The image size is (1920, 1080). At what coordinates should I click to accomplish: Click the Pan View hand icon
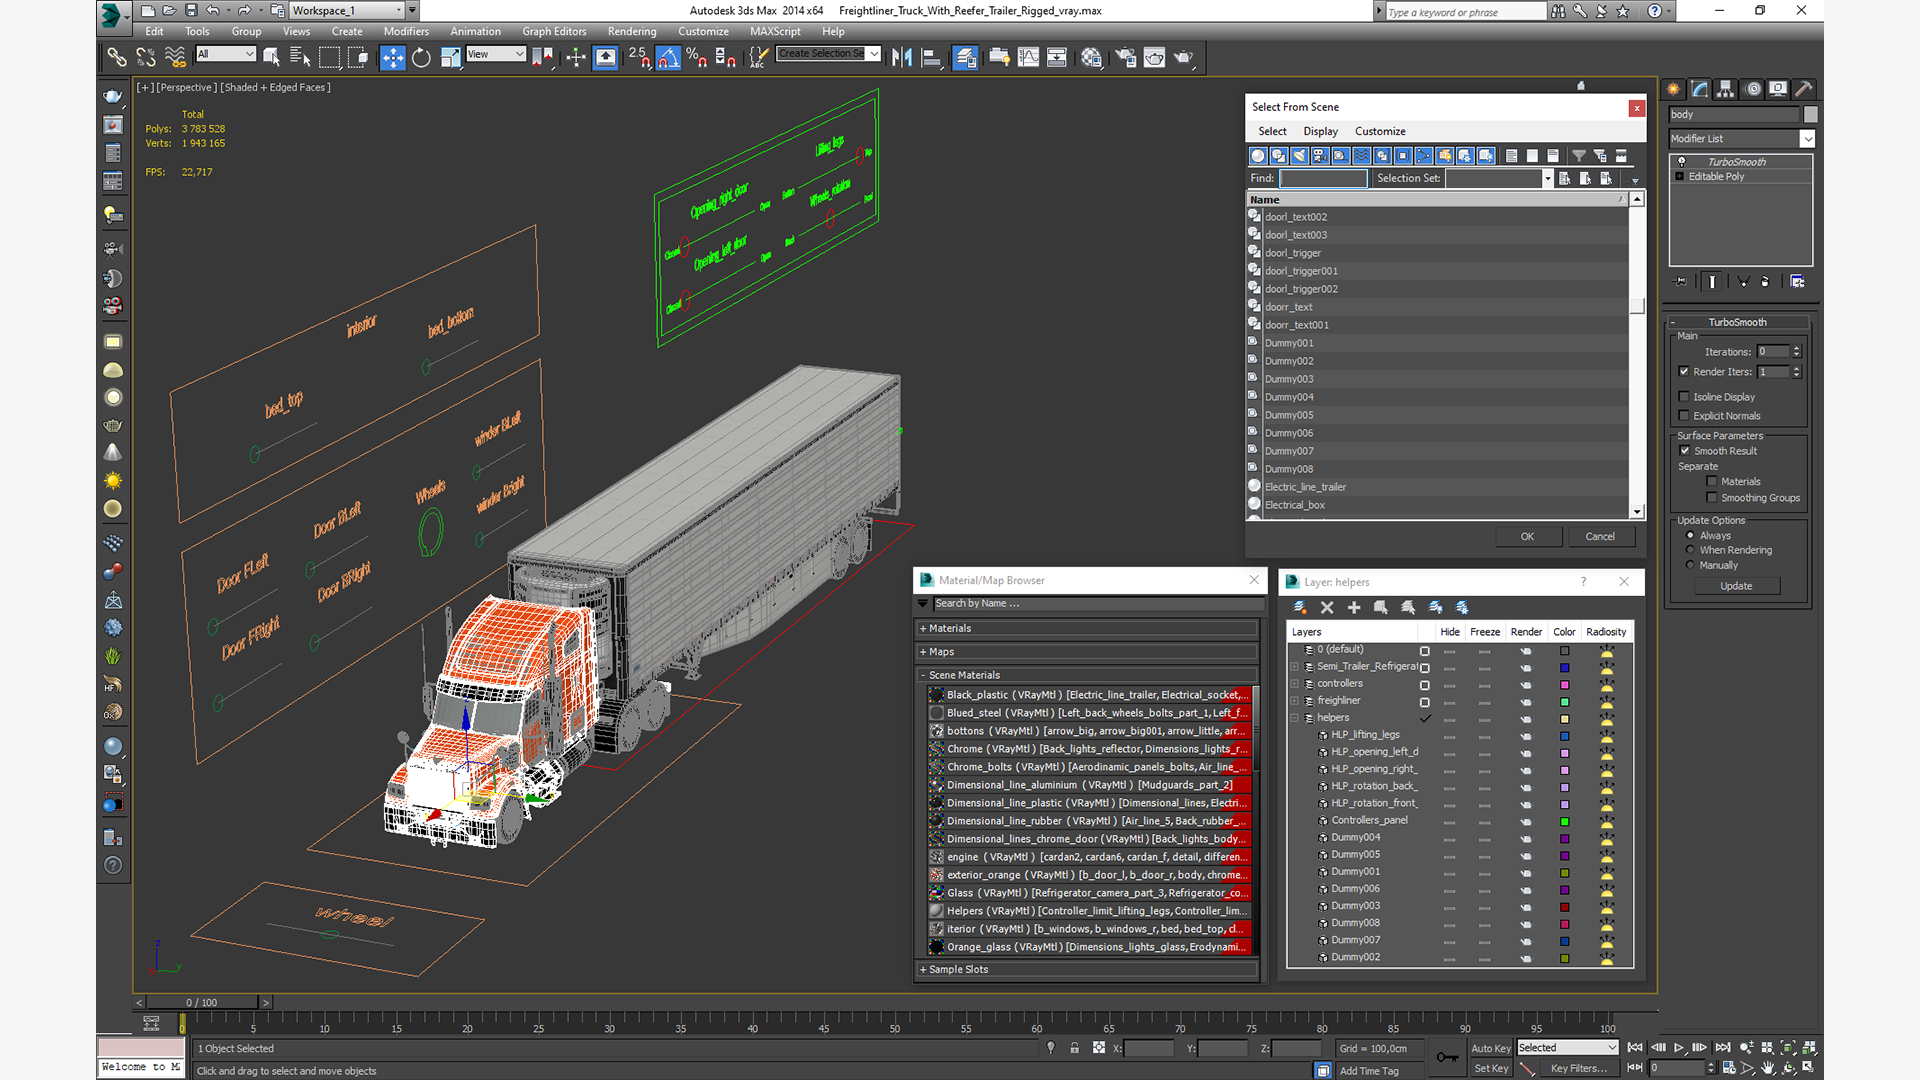pyautogui.click(x=1768, y=1068)
